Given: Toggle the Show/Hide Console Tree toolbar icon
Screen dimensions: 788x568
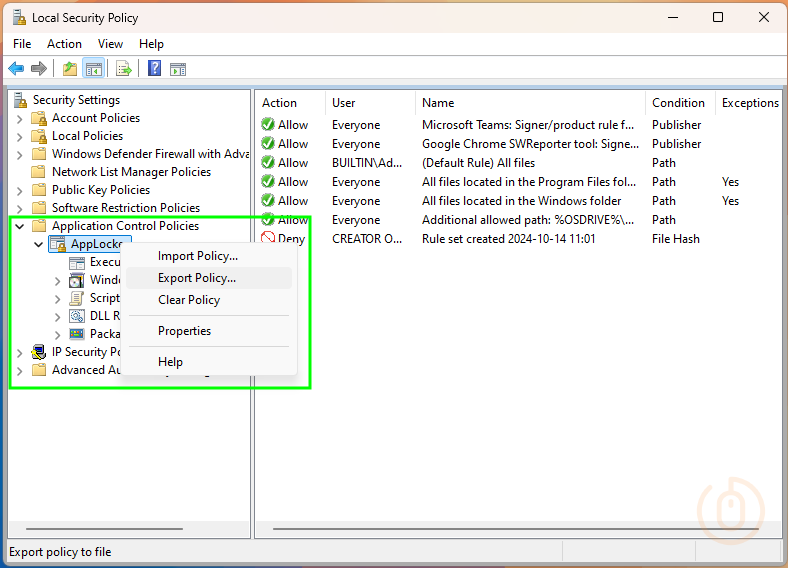Looking at the screenshot, I should coord(93,69).
